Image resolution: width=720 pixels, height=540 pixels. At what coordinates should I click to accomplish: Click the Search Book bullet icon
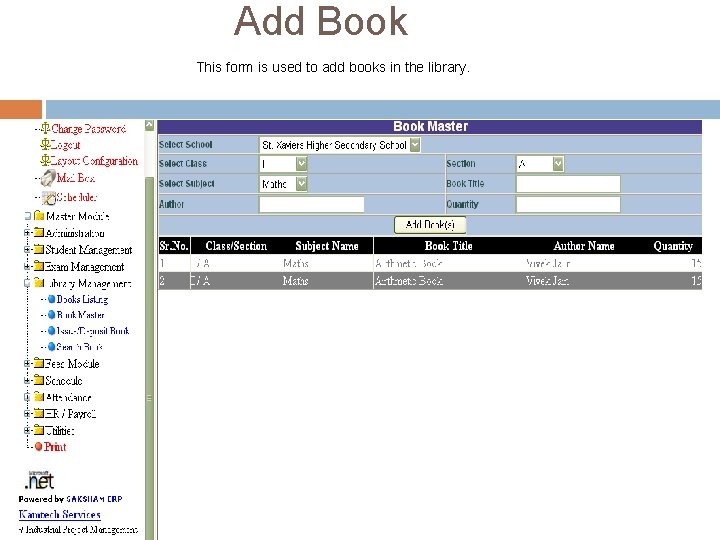point(51,347)
